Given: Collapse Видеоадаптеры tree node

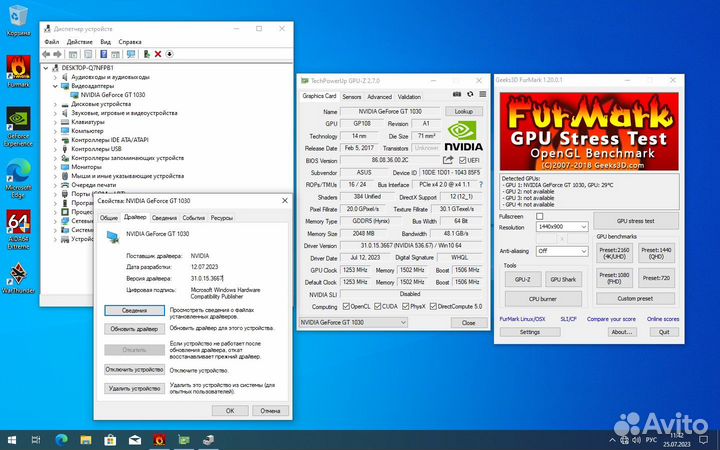Looking at the screenshot, I should tap(55, 86).
